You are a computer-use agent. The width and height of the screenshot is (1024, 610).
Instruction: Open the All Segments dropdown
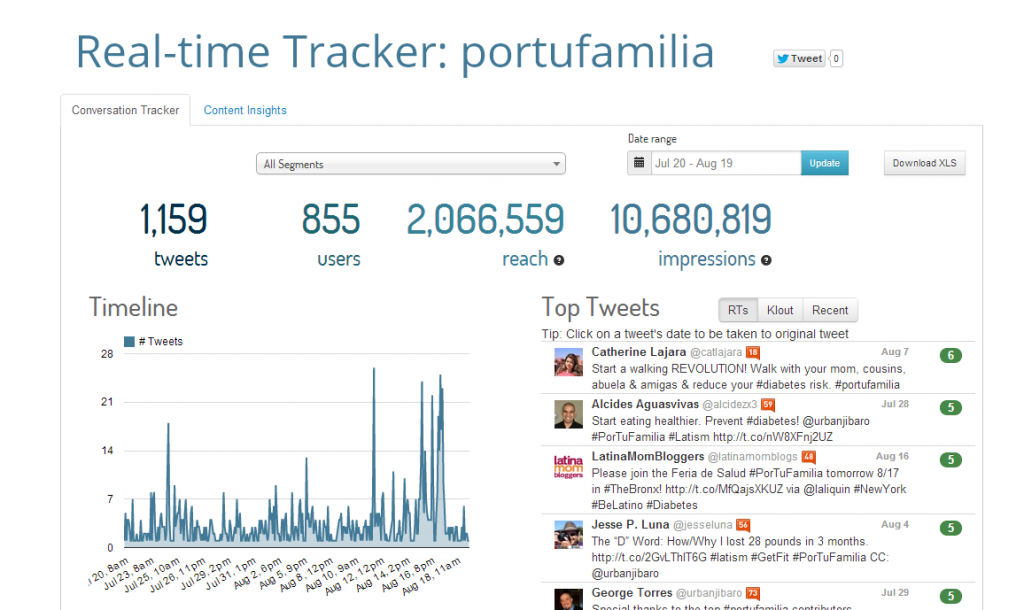[411, 164]
